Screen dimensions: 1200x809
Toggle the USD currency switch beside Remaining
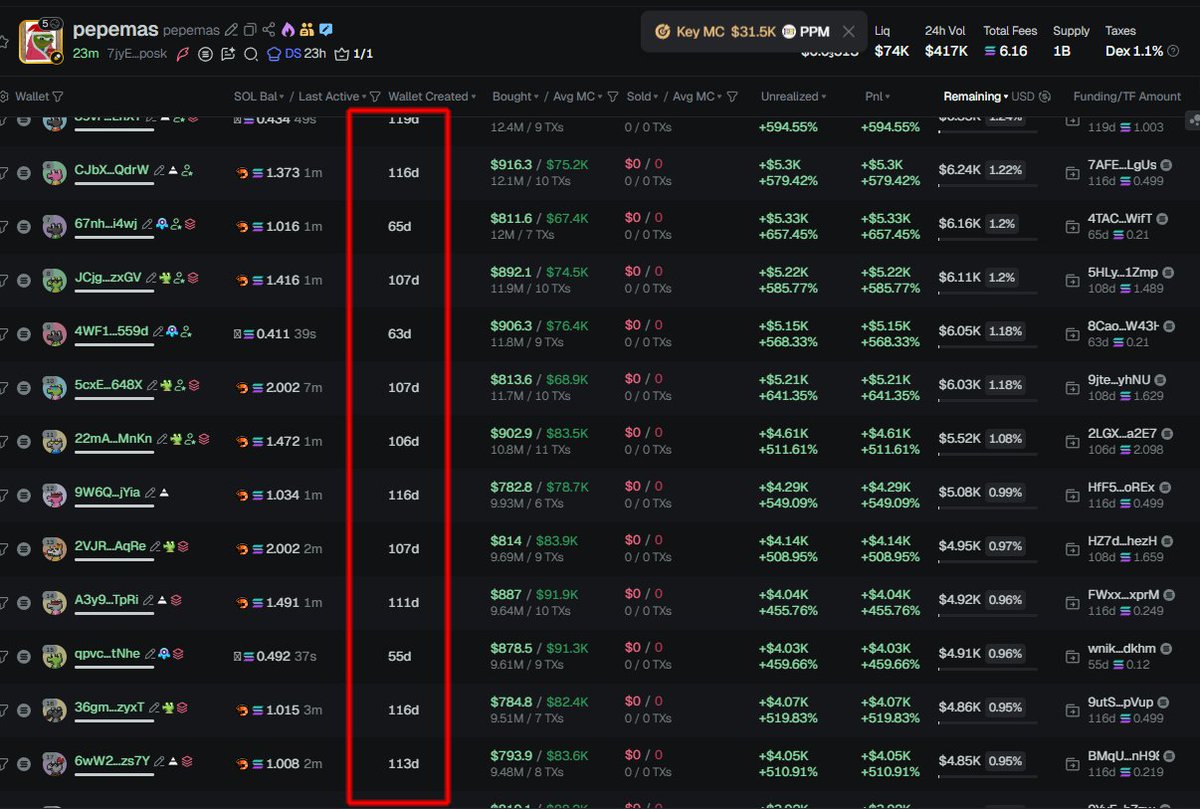point(1045,97)
